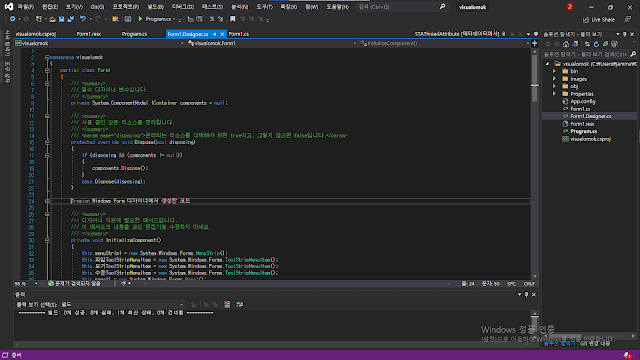Collapse the namespace visualomok code block
Image resolution: width=640 pixels, height=360 pixels.
(47, 58)
